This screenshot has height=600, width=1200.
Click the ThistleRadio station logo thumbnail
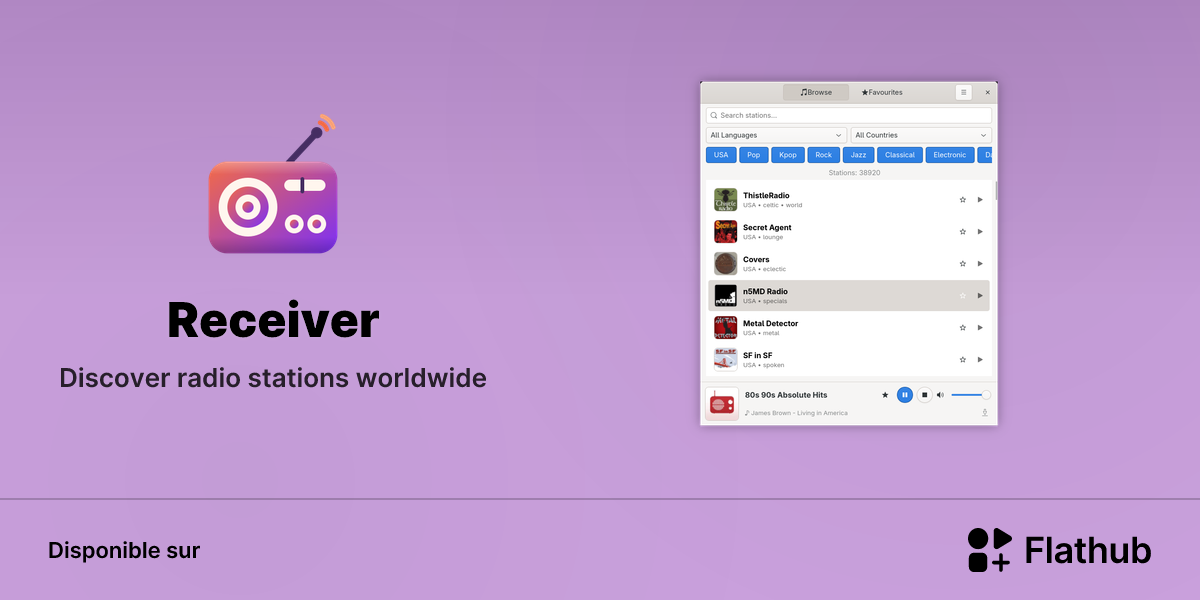click(726, 200)
